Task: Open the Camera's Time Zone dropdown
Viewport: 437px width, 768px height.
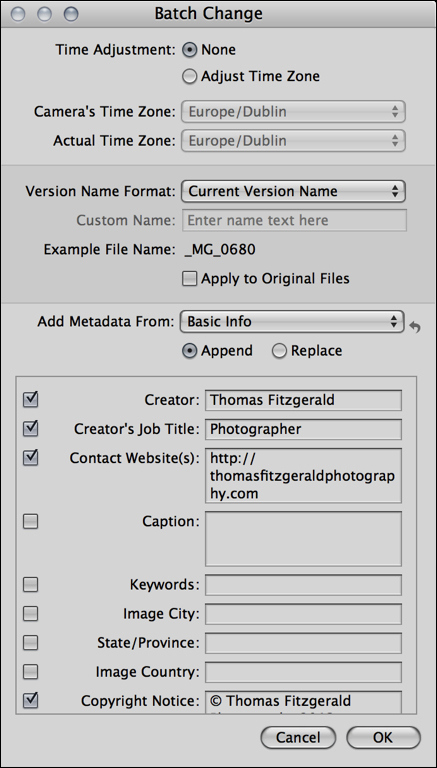Action: pos(293,112)
